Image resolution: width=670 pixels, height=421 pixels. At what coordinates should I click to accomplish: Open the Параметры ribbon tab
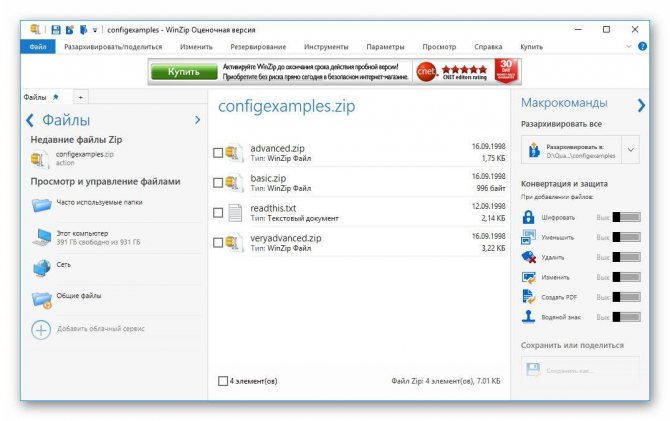point(385,47)
